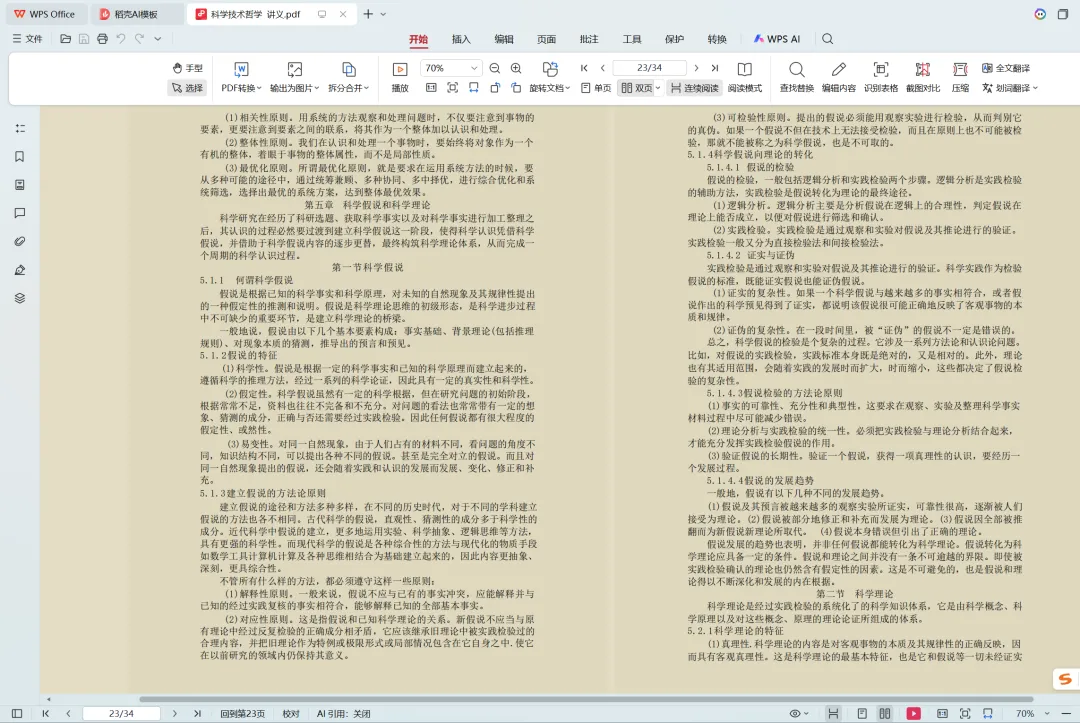The width and height of the screenshot is (1080, 723).
Task: Click the new tab plus button
Action: coord(368,14)
